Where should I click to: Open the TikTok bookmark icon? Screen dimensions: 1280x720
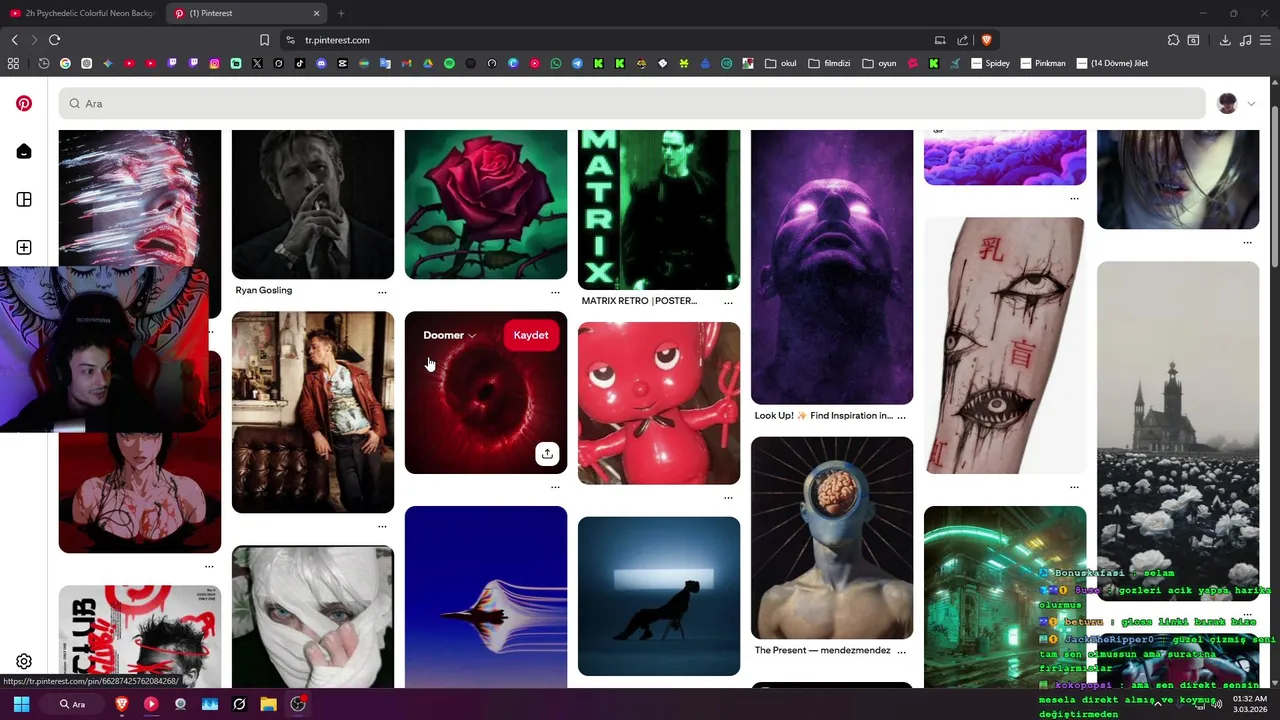pyautogui.click(x=300, y=63)
